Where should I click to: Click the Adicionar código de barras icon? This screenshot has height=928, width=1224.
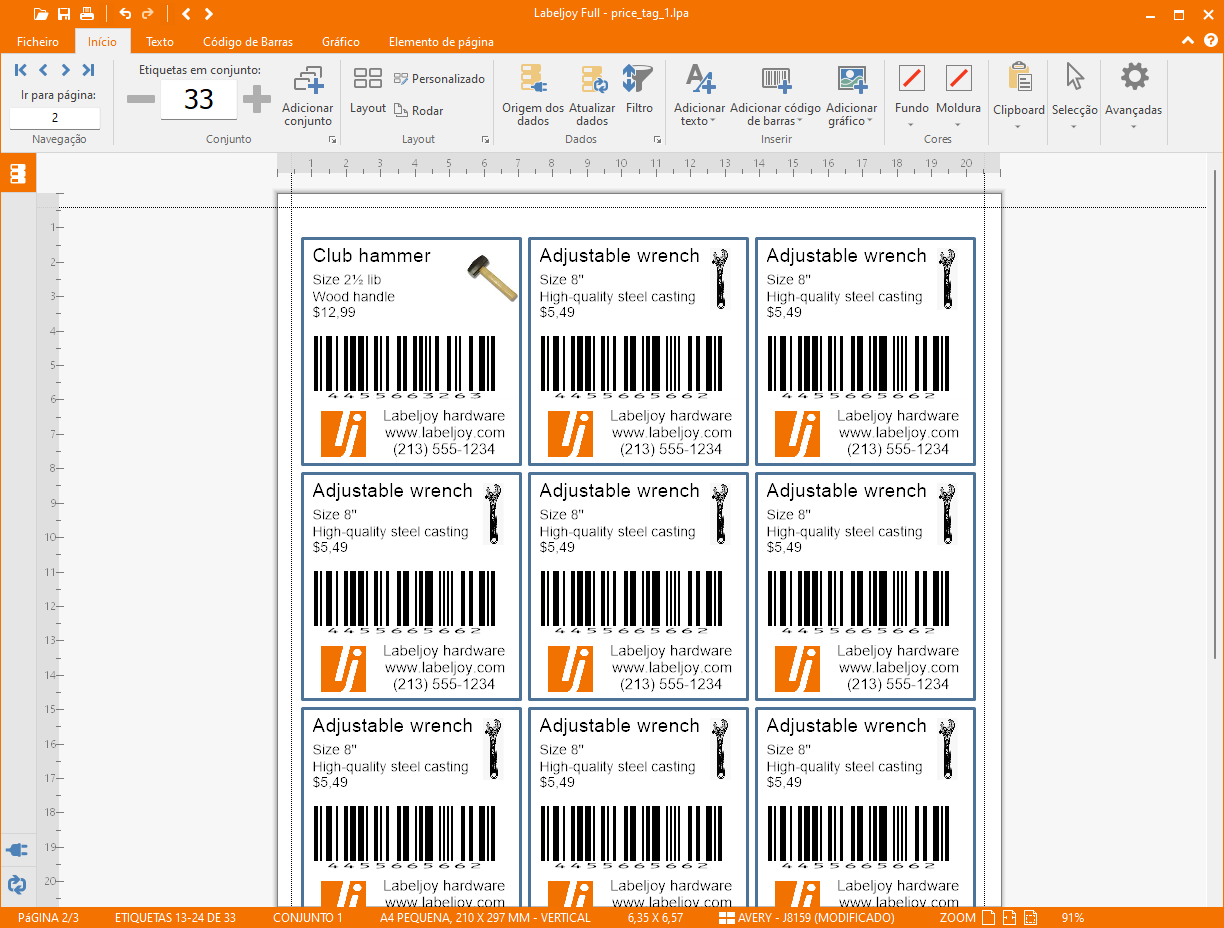(776, 80)
